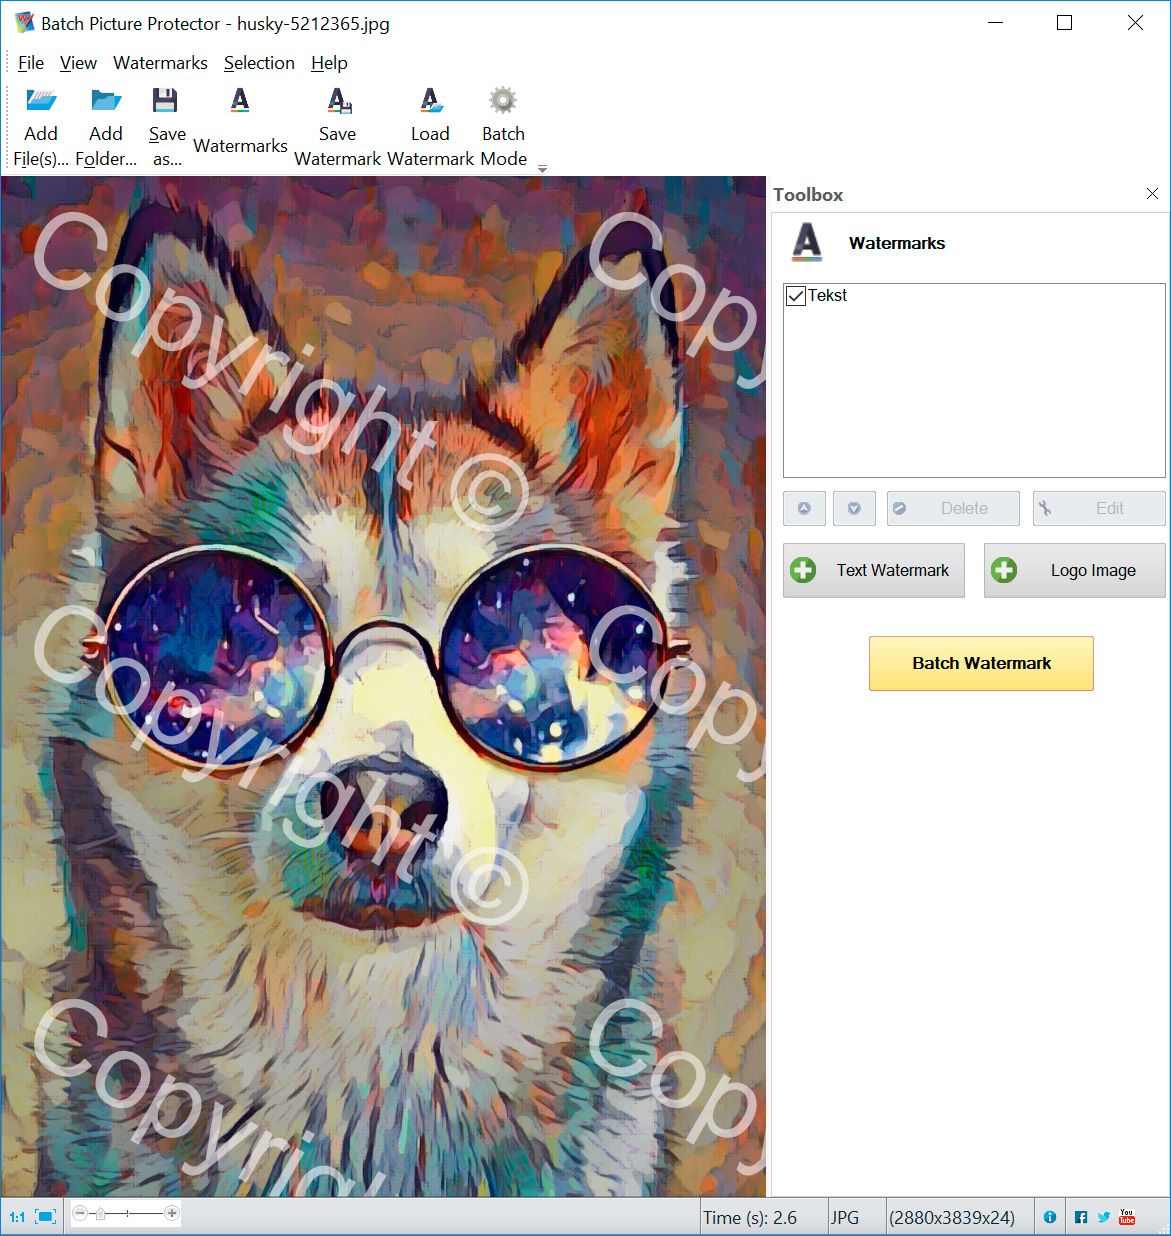The height and width of the screenshot is (1236, 1171).
Task: Expand the toolbar overflow chevron
Action: tap(542, 170)
